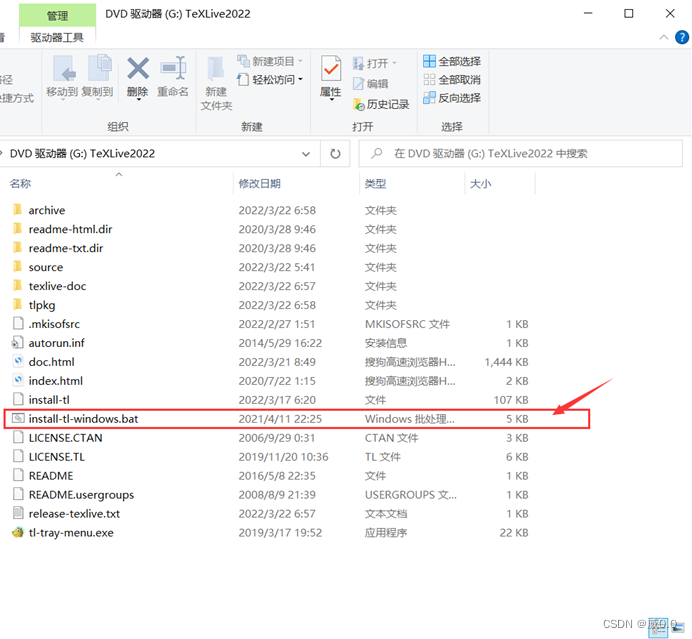Click Invert selection (反向选择)

(x=451, y=98)
